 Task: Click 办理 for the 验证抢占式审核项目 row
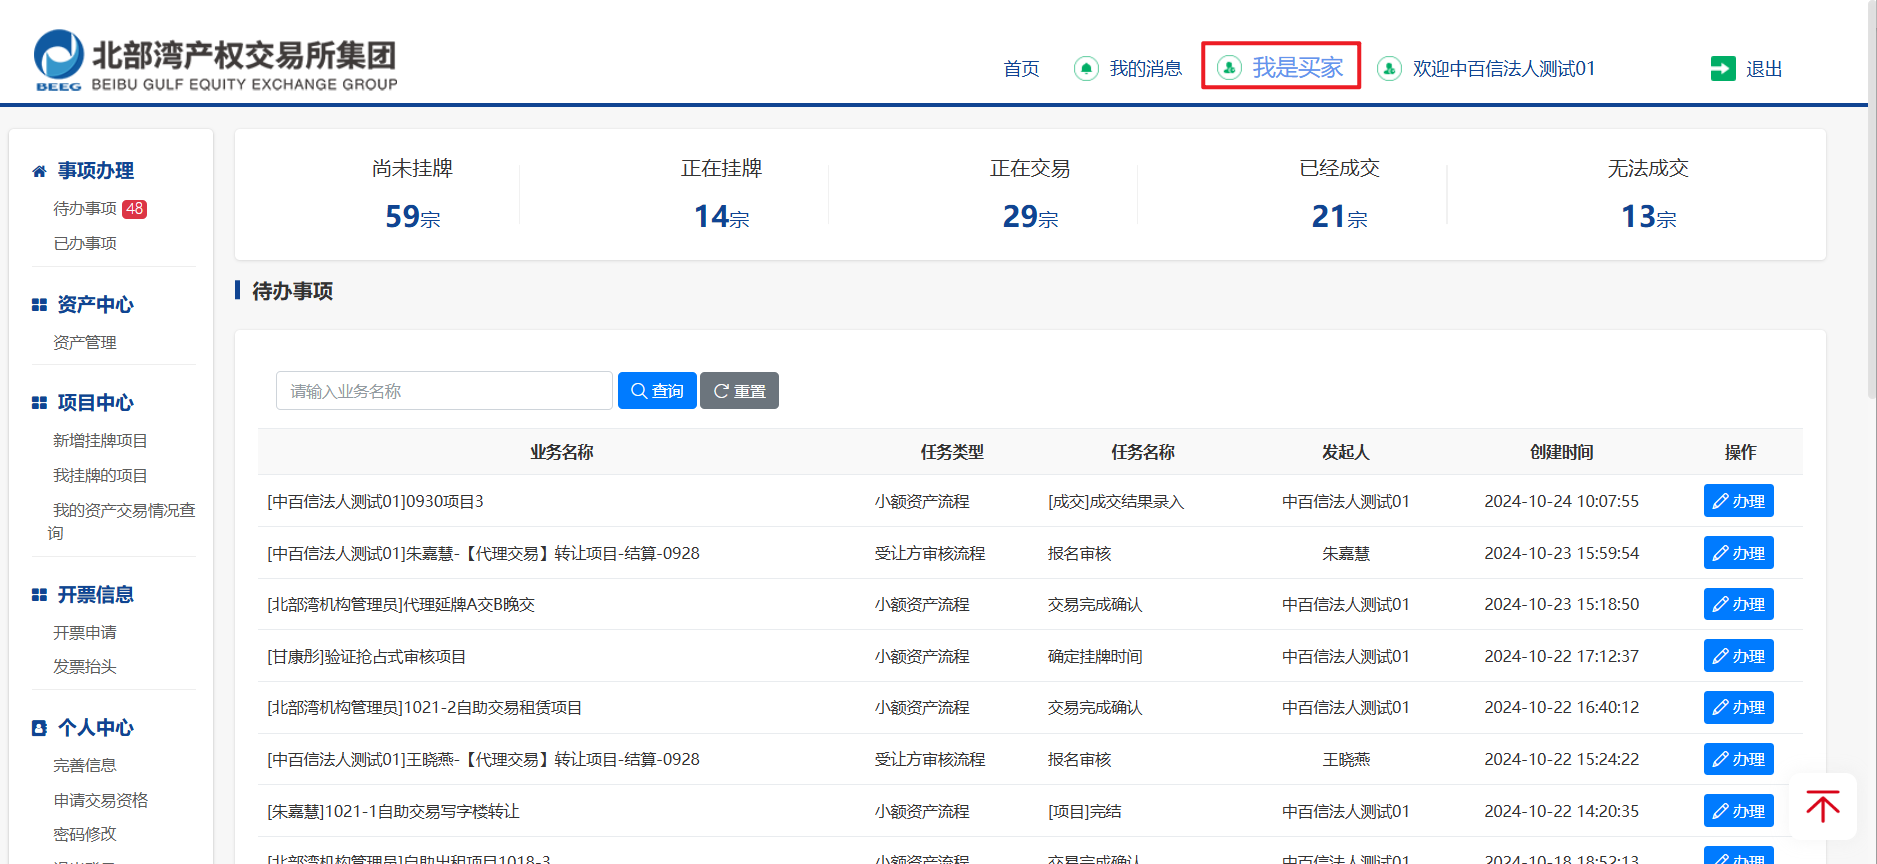1738,656
